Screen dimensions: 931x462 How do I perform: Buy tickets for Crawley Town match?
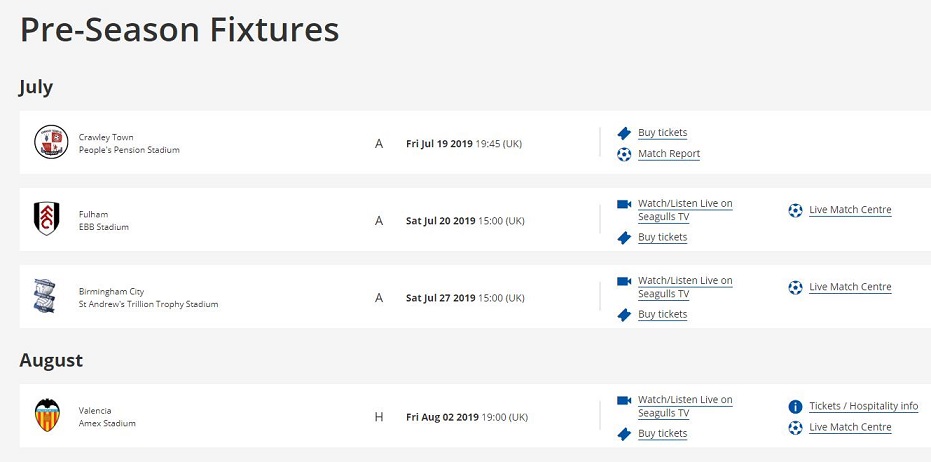pos(663,132)
